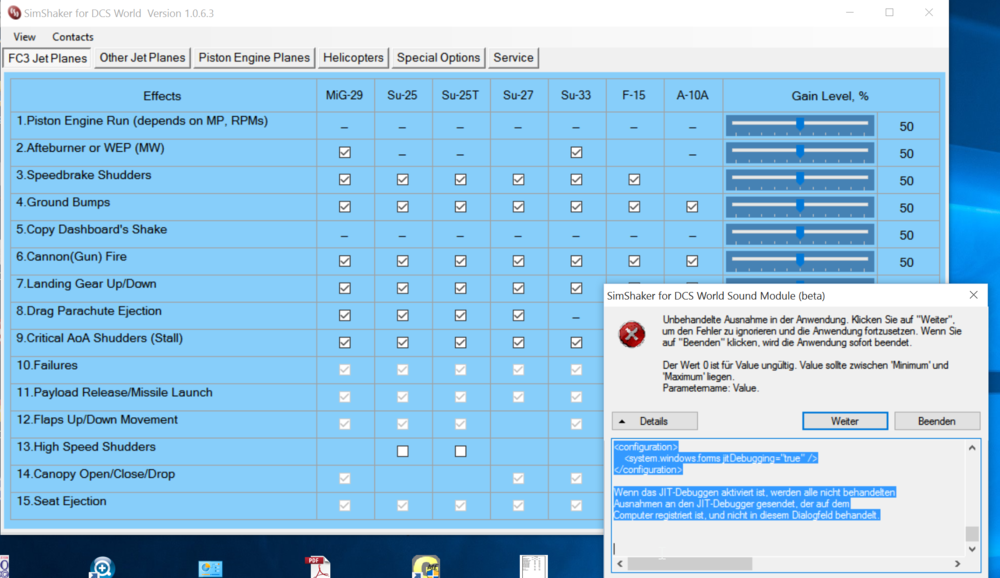
Task: Click the horizontal scrollbar thumb in details box
Action: pos(690,563)
